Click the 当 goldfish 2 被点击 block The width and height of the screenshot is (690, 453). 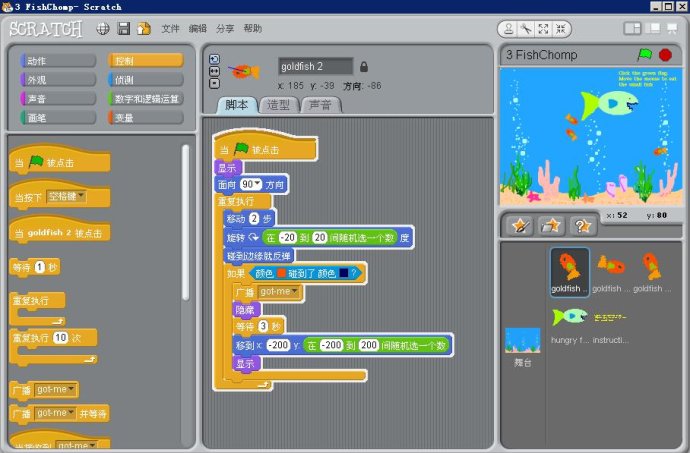click(59, 229)
